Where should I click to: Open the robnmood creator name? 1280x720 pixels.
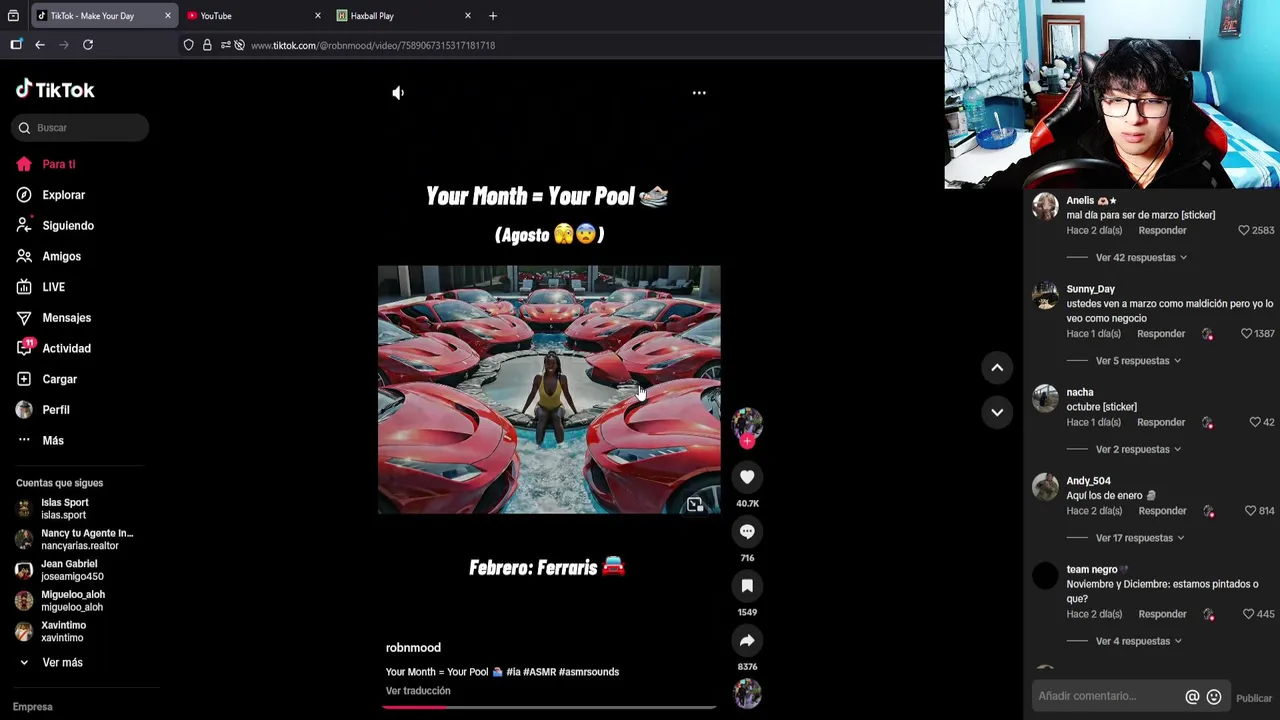[413, 648]
